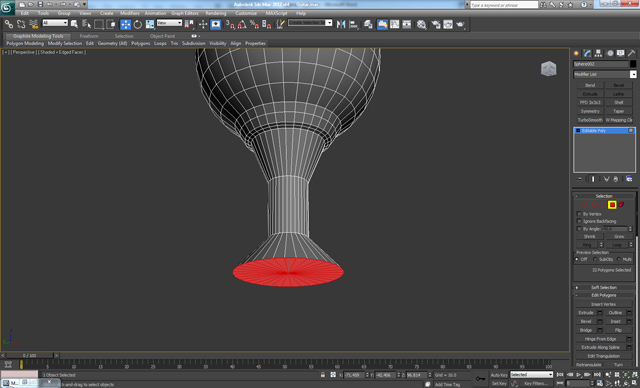Add the TurboSmooth modifier button
Viewport: 640px width, 388px height.
point(590,120)
